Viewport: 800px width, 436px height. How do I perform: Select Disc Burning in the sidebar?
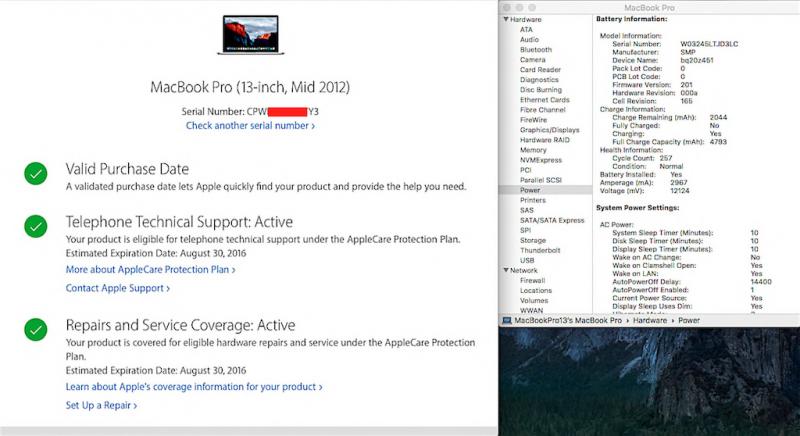(541, 90)
